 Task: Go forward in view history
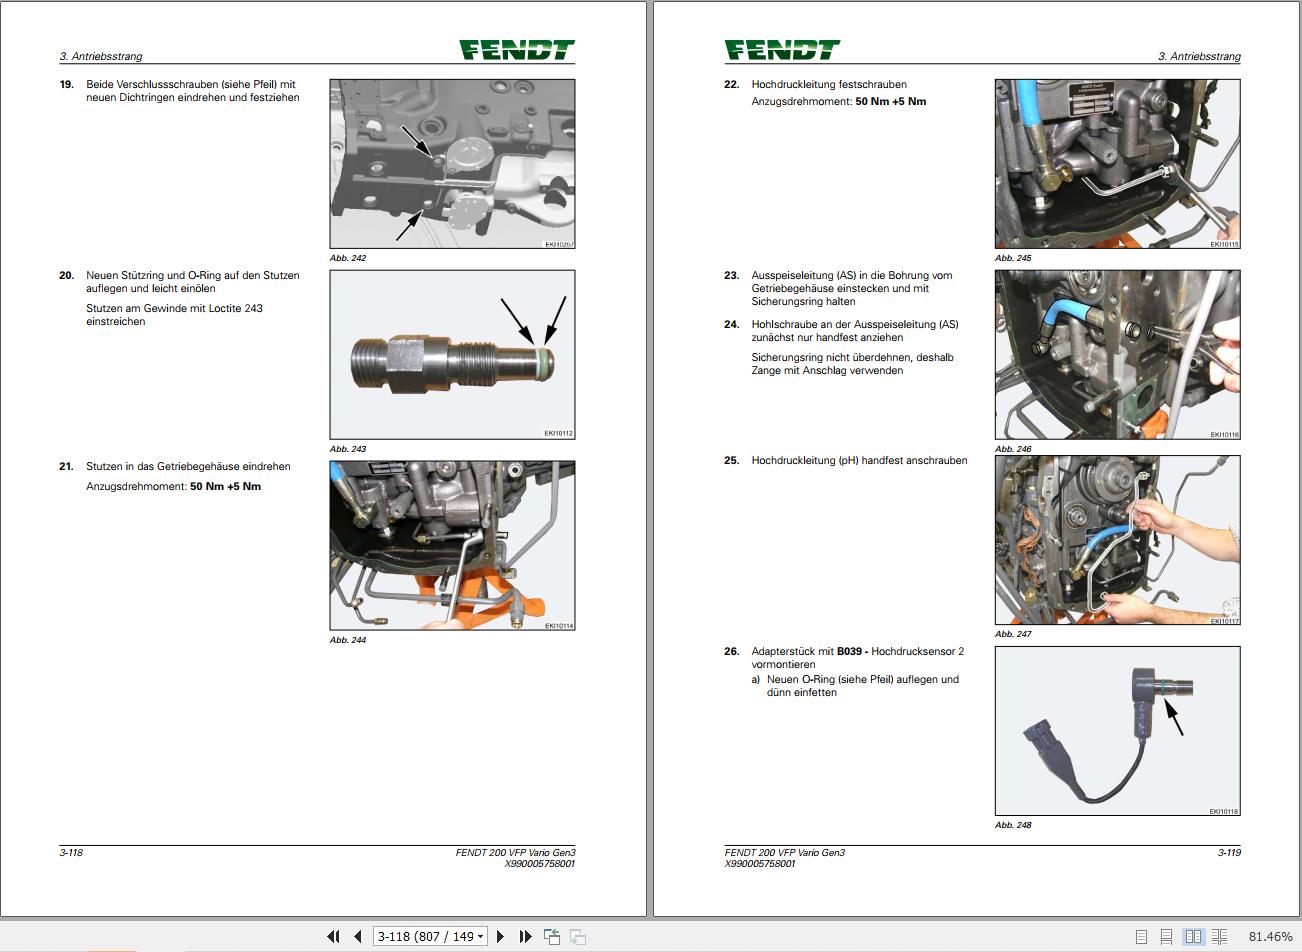[577, 936]
